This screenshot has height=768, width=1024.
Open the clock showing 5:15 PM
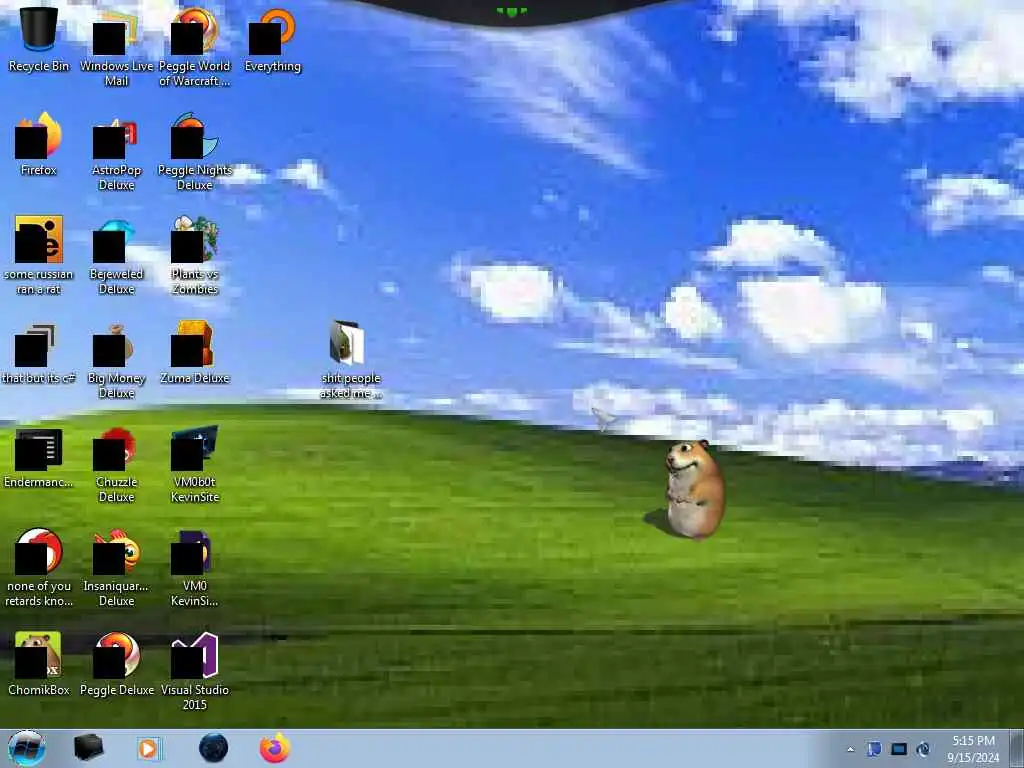(973, 749)
